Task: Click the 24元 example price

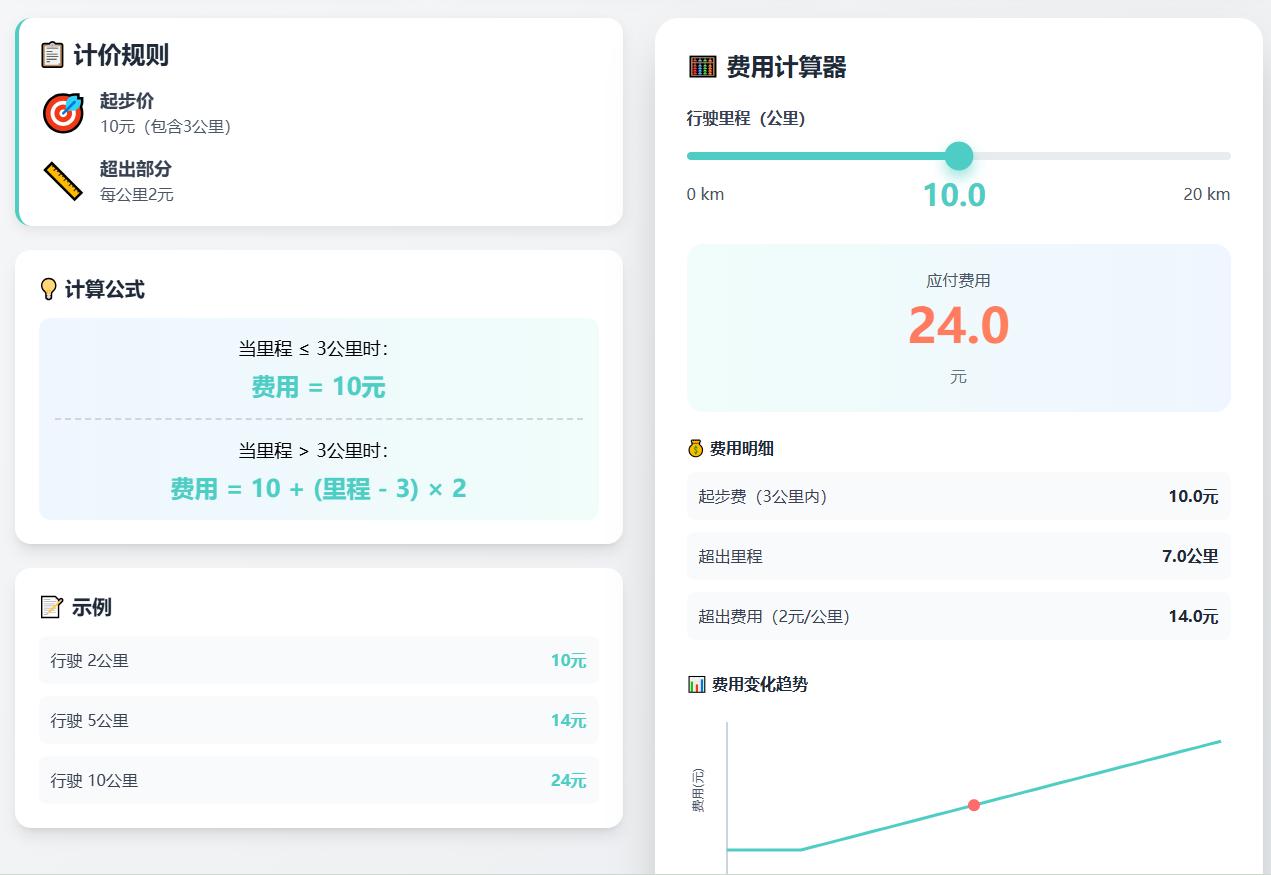Action: click(x=568, y=781)
